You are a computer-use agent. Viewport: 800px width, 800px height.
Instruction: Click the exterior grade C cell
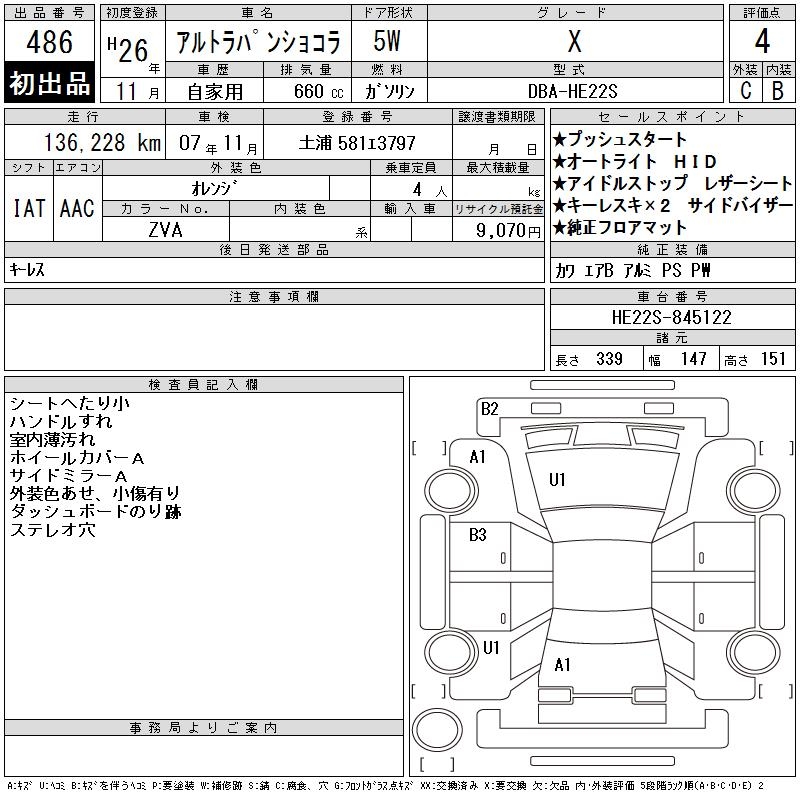click(x=745, y=91)
